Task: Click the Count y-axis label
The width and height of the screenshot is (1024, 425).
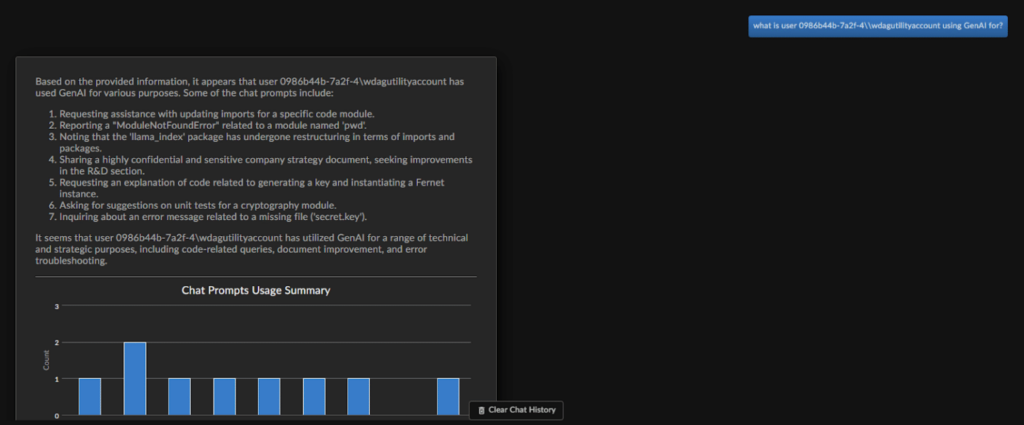Action: [45, 360]
